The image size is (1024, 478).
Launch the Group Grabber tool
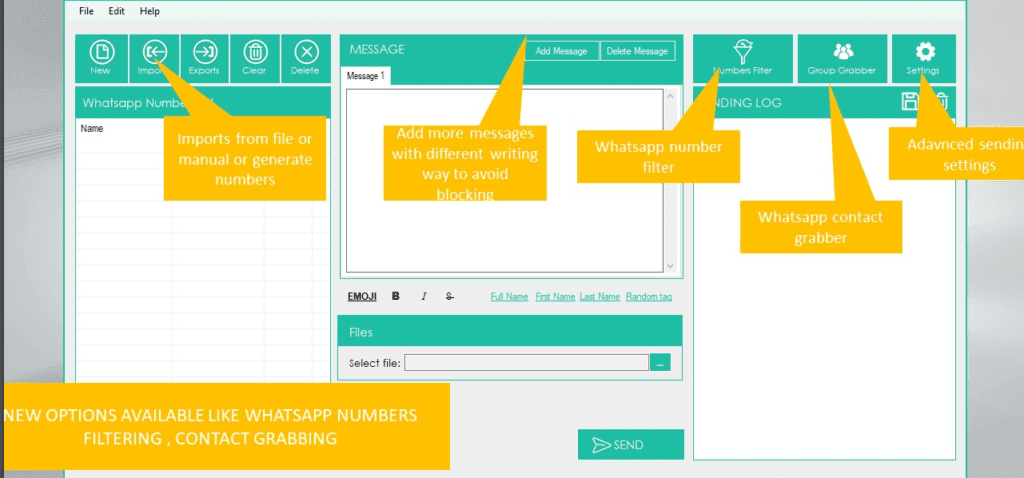[x=842, y=57]
